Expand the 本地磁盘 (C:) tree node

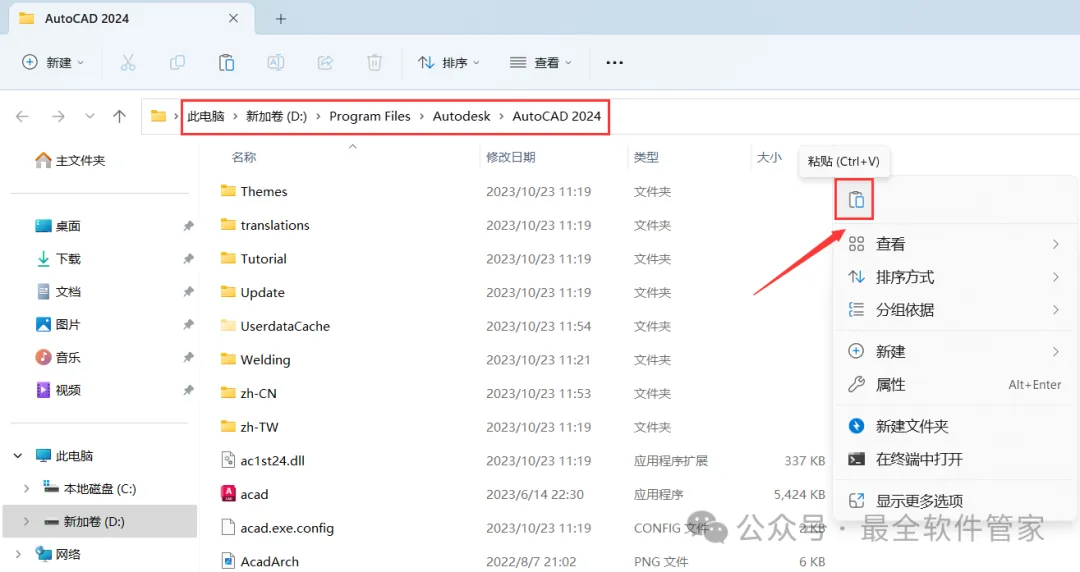26,489
